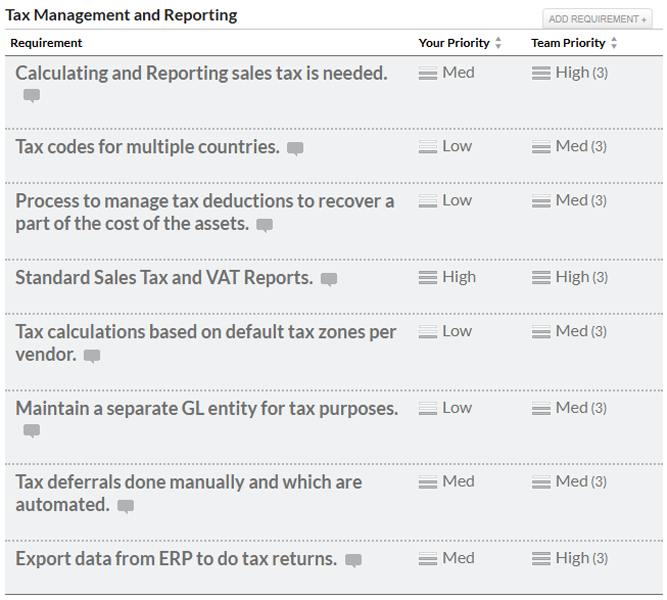
Task: Open the Export data from ERP requirement text
Action: (176, 558)
